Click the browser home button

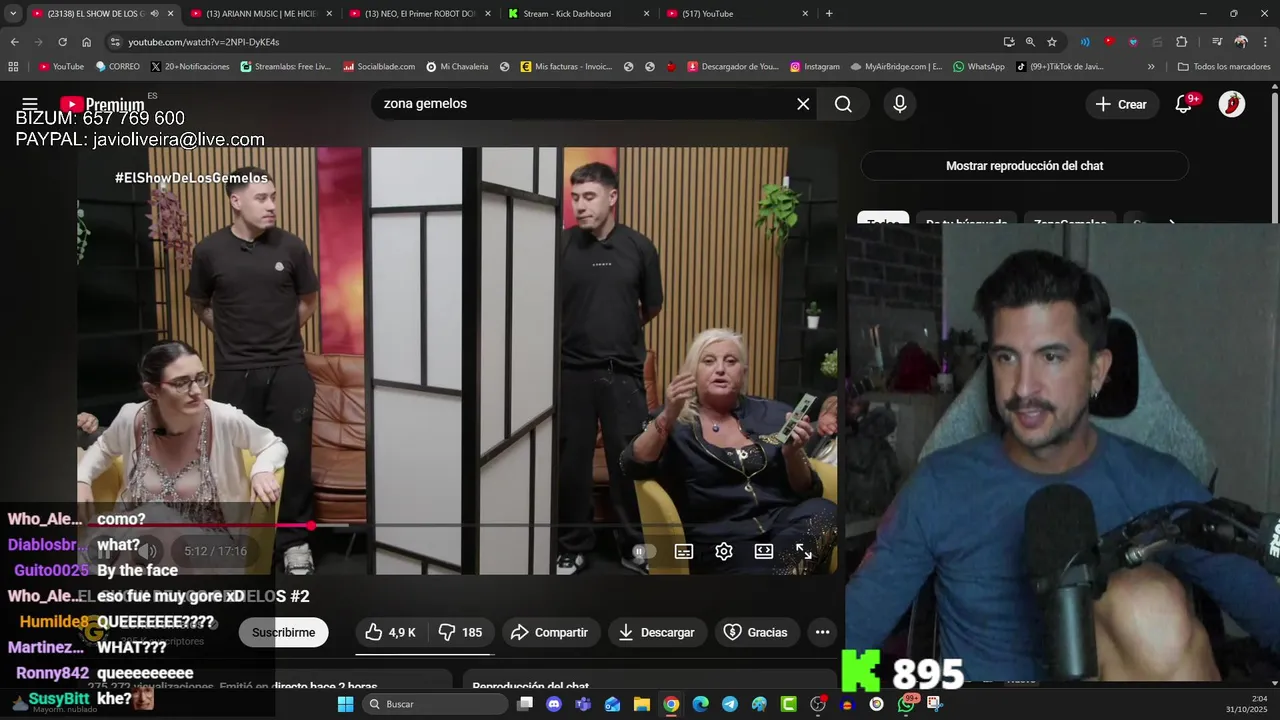[87, 42]
